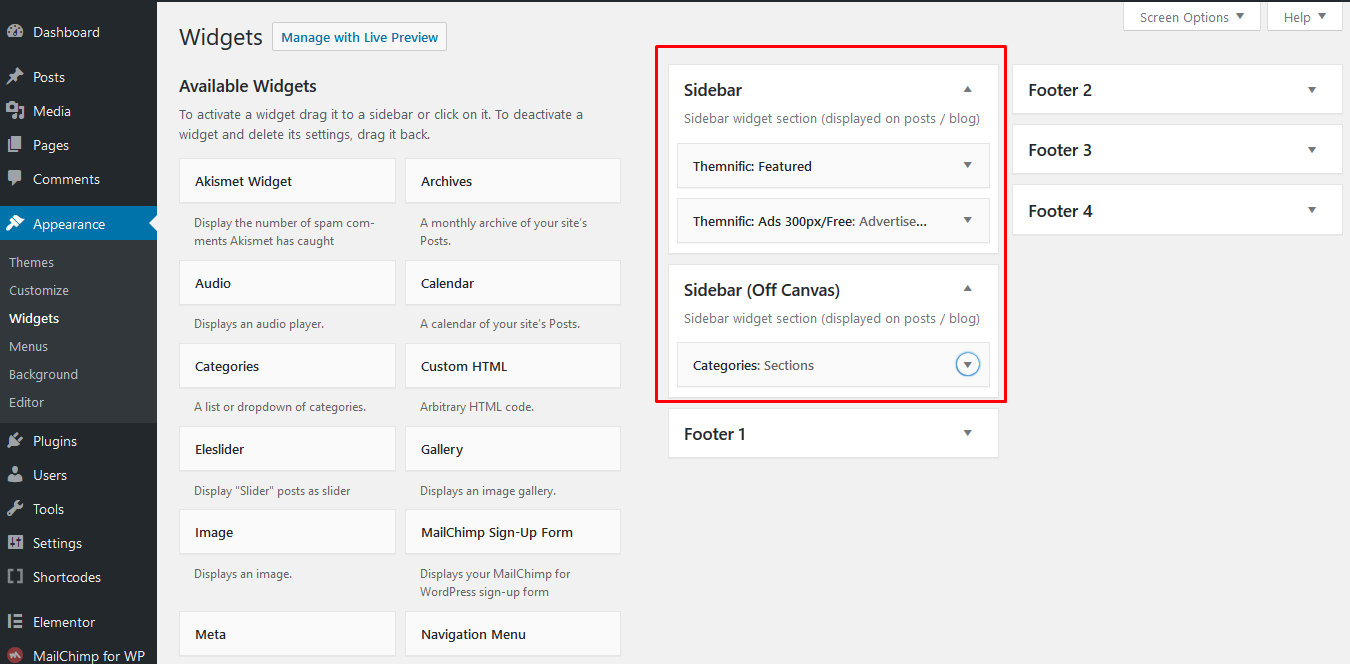Click the Users person icon

pyautogui.click(x=15, y=475)
